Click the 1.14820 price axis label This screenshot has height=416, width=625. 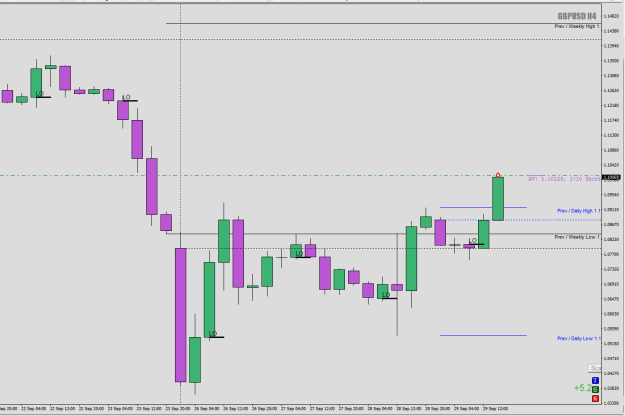click(x=611, y=16)
